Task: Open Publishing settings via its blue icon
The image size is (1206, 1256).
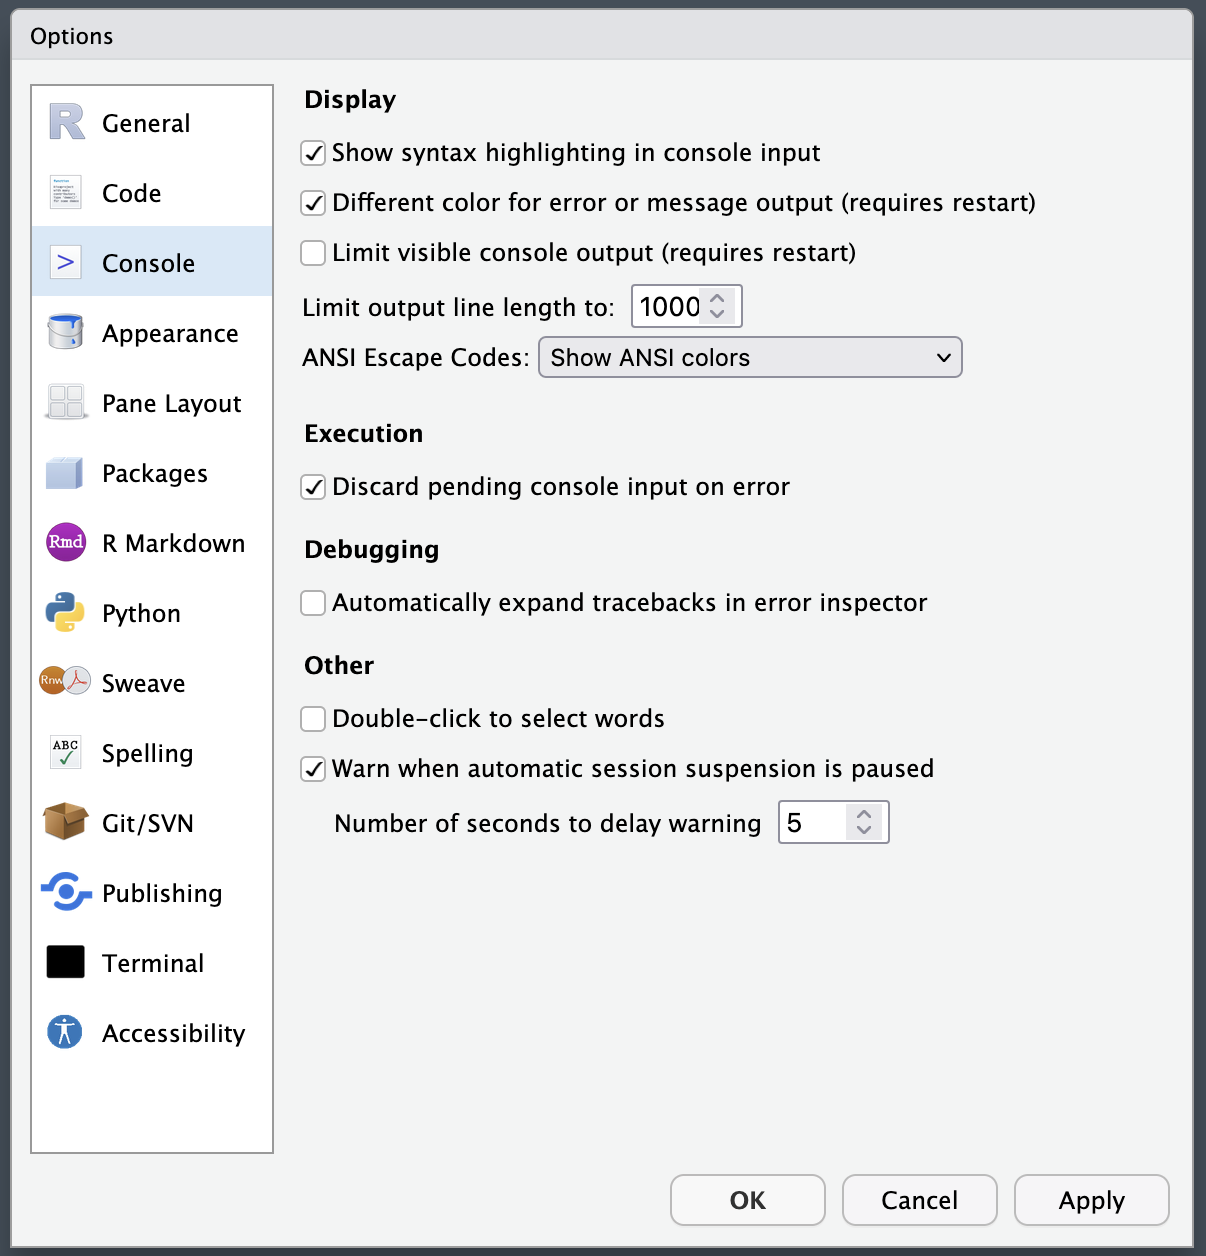Action: click(66, 892)
